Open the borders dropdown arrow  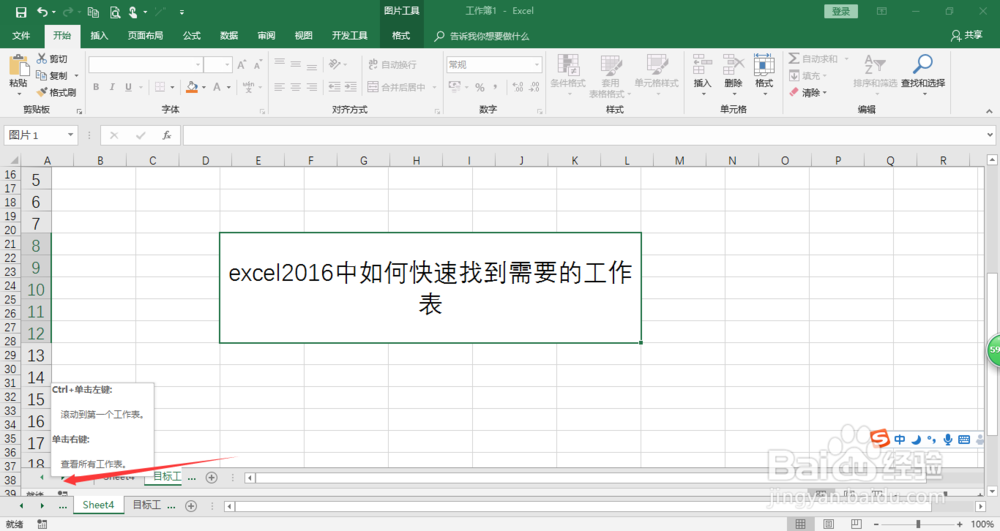pos(172,87)
